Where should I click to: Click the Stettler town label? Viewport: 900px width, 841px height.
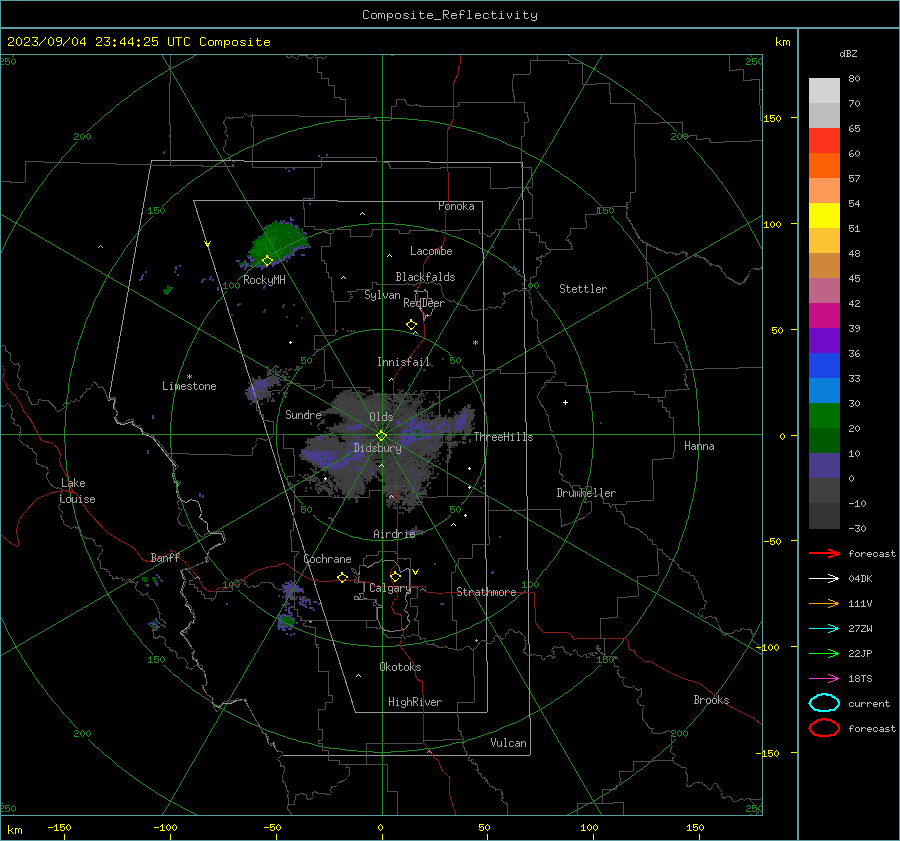tap(583, 289)
